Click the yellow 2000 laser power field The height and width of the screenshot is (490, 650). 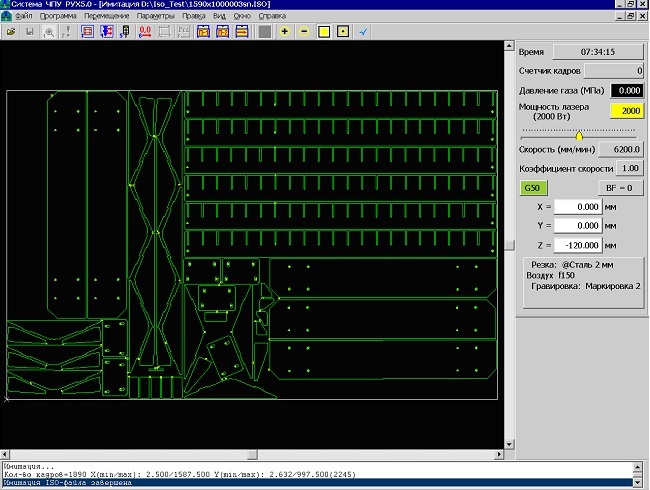pos(626,110)
